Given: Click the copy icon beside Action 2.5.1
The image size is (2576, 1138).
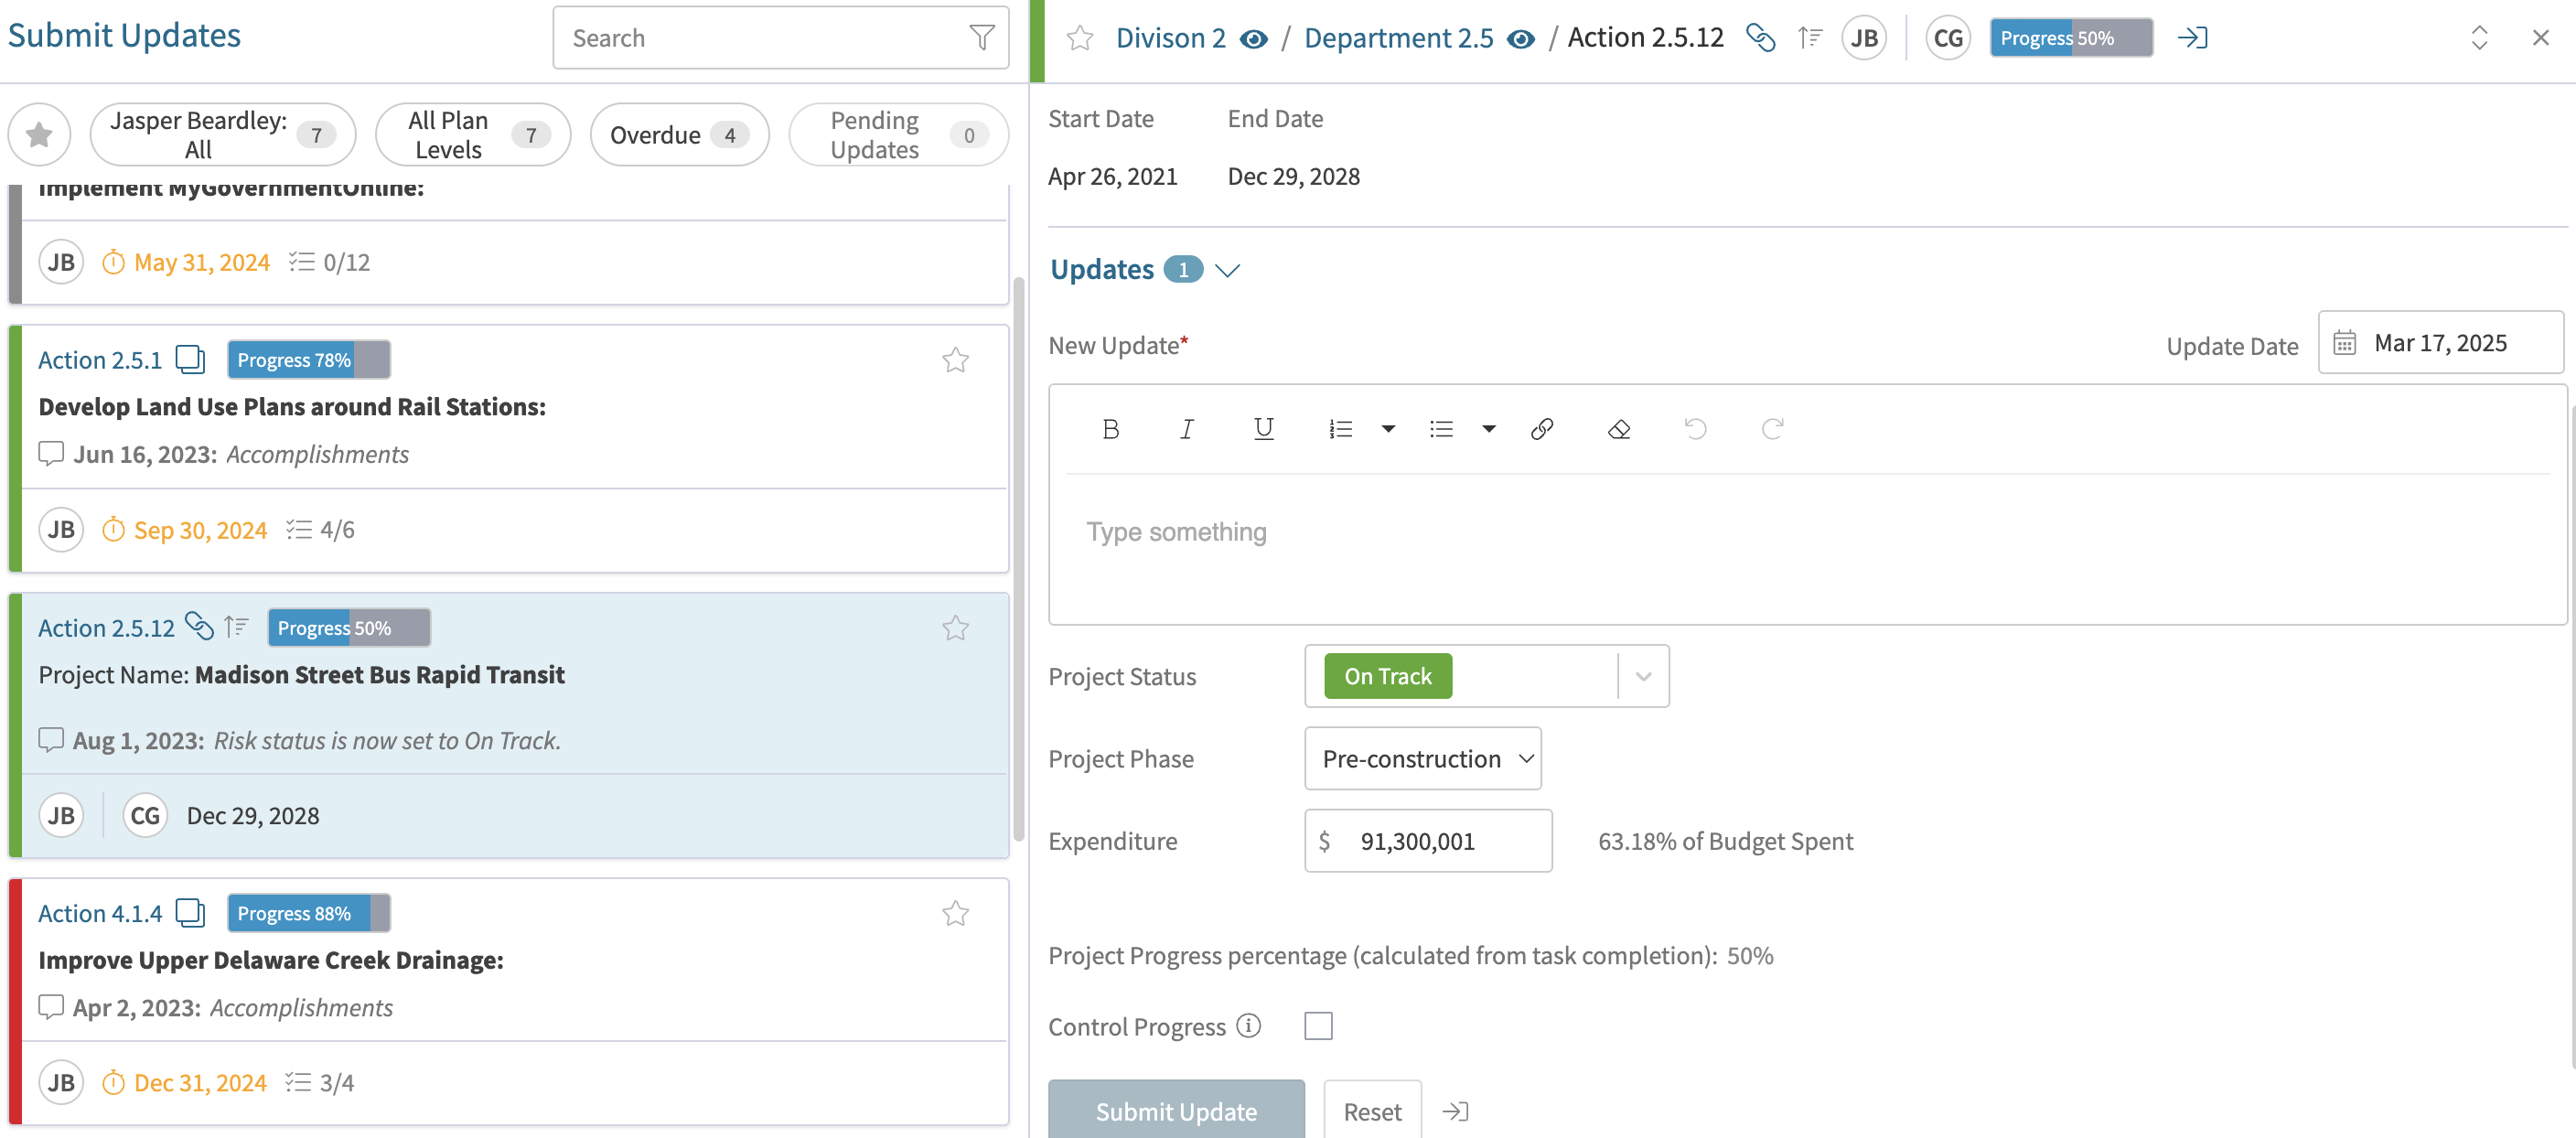Looking at the screenshot, I should [x=190, y=359].
